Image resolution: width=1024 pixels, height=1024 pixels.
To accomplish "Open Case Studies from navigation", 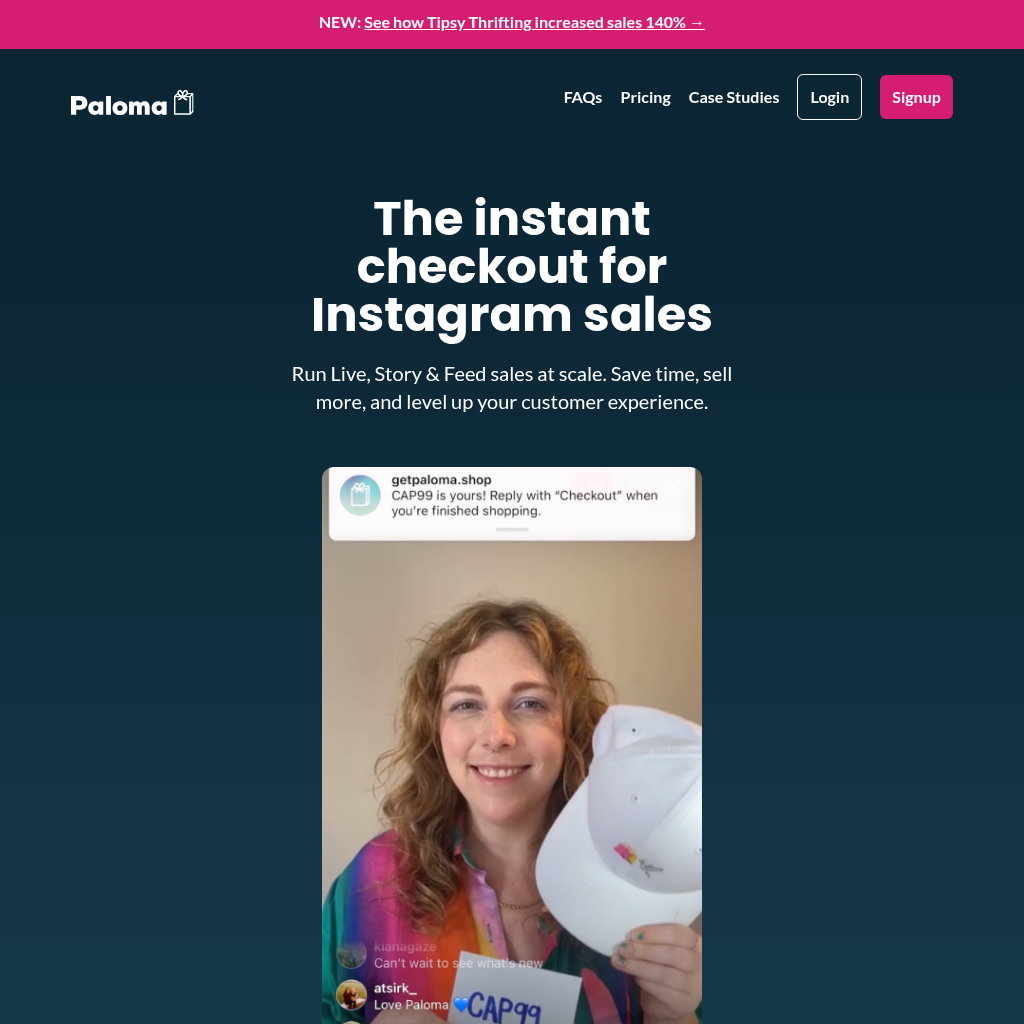I will click(733, 97).
